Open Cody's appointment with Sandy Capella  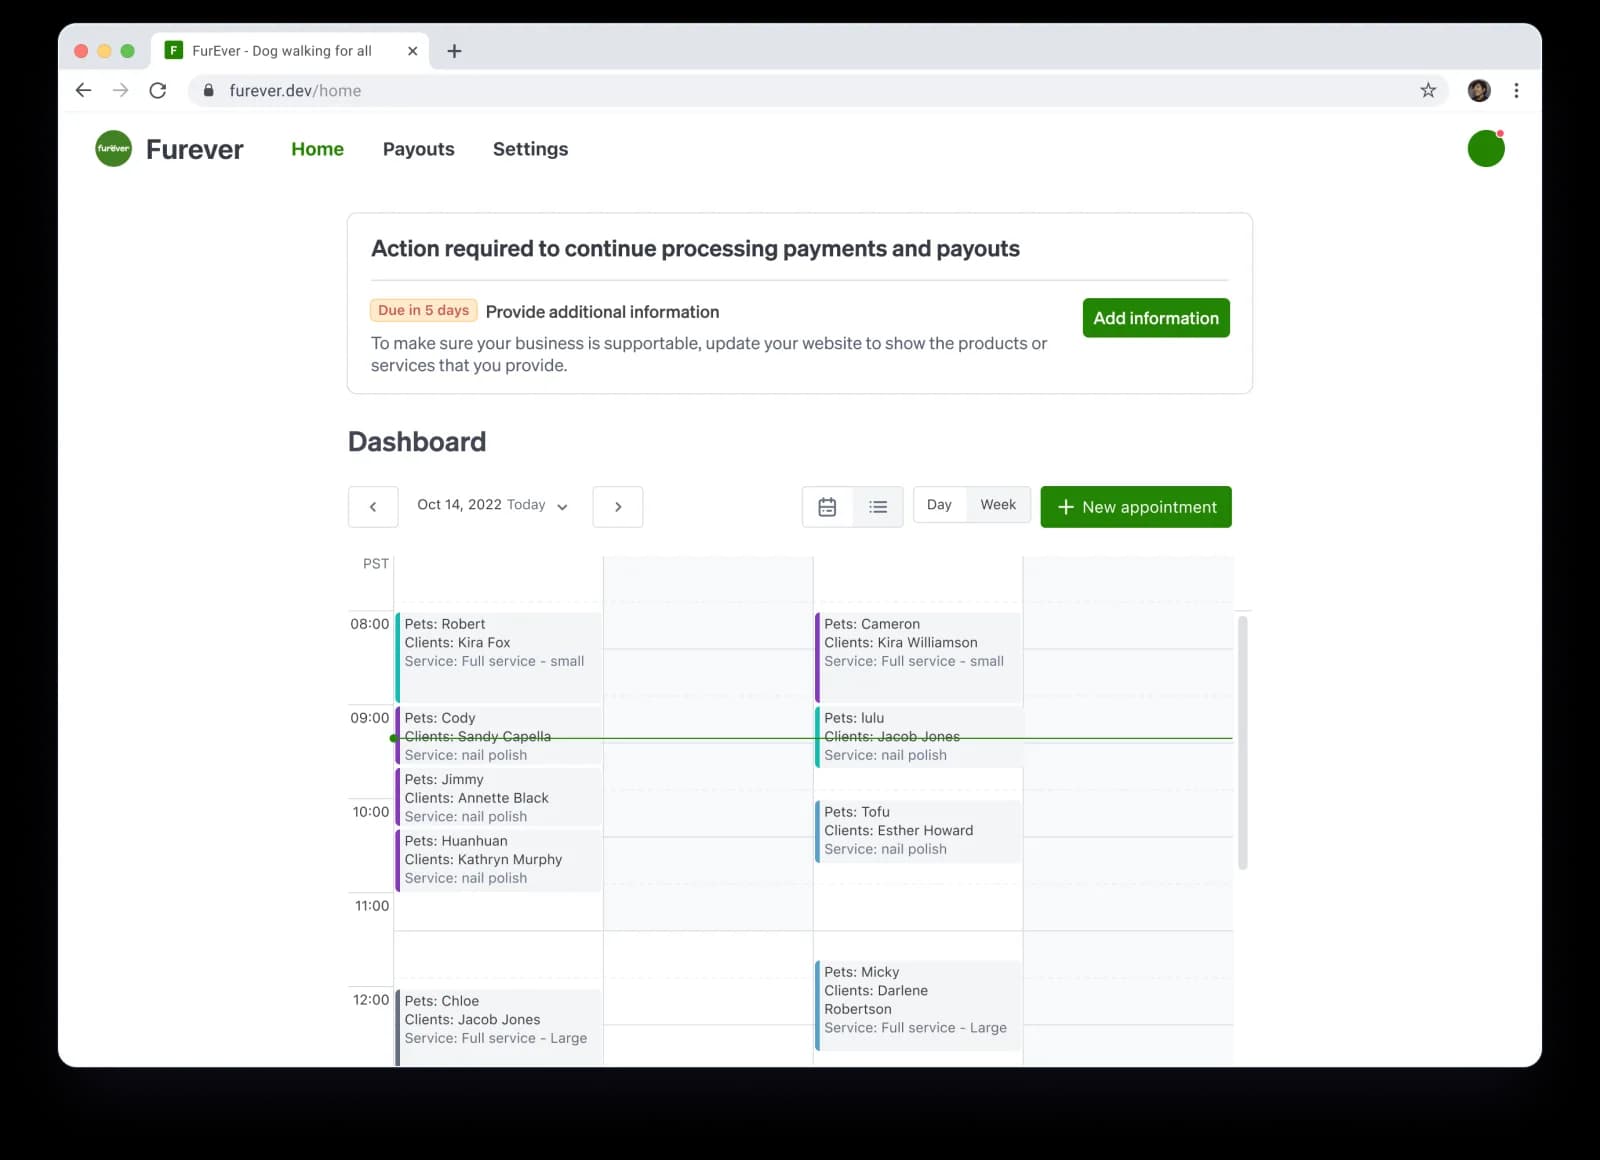[x=499, y=736]
